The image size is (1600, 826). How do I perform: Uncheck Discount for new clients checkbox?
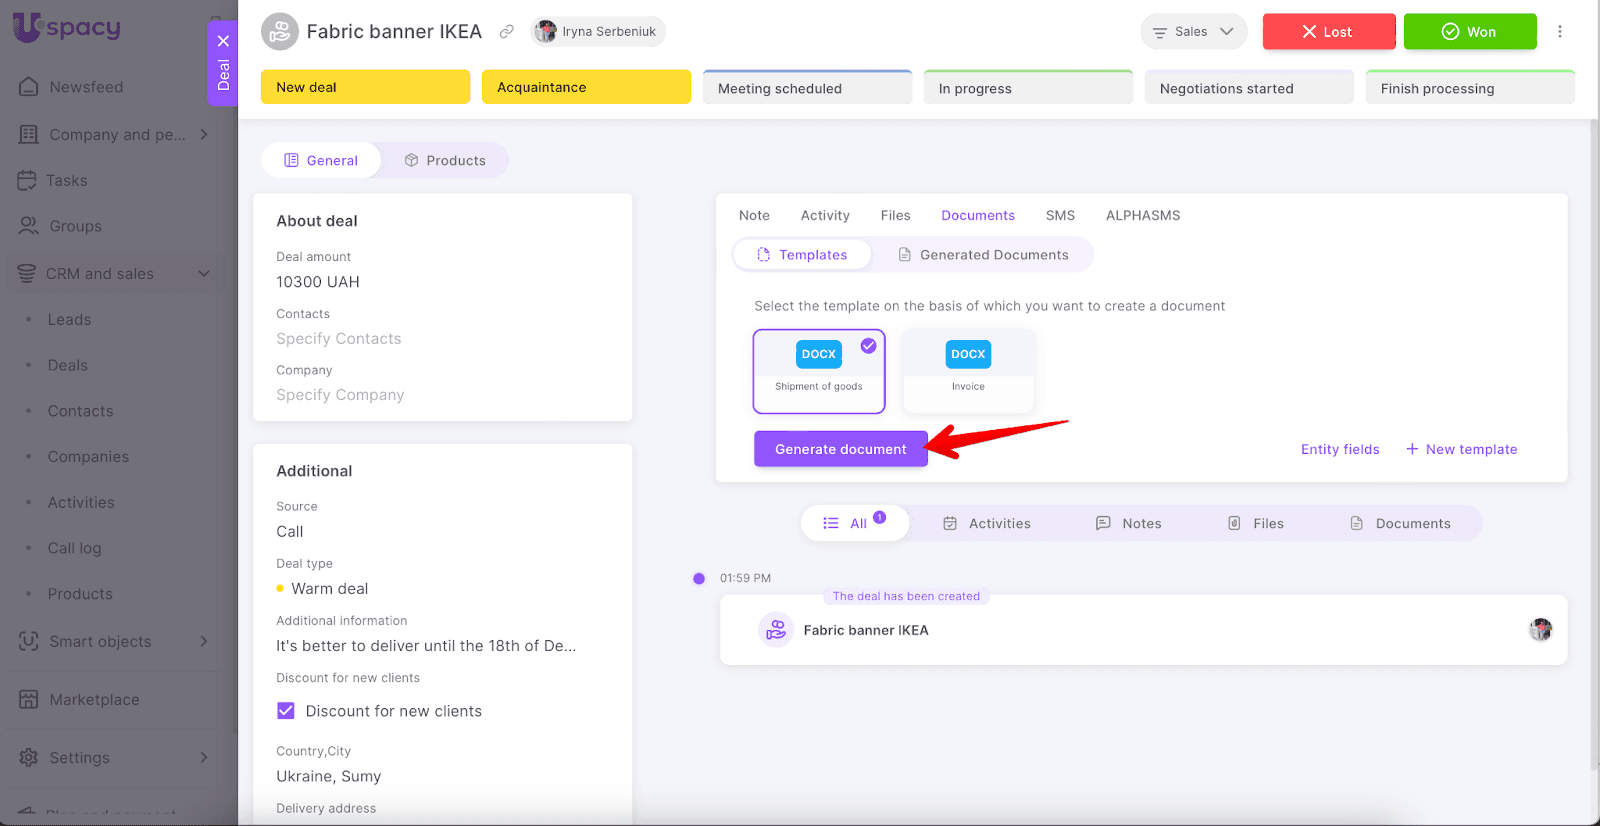tap(286, 711)
